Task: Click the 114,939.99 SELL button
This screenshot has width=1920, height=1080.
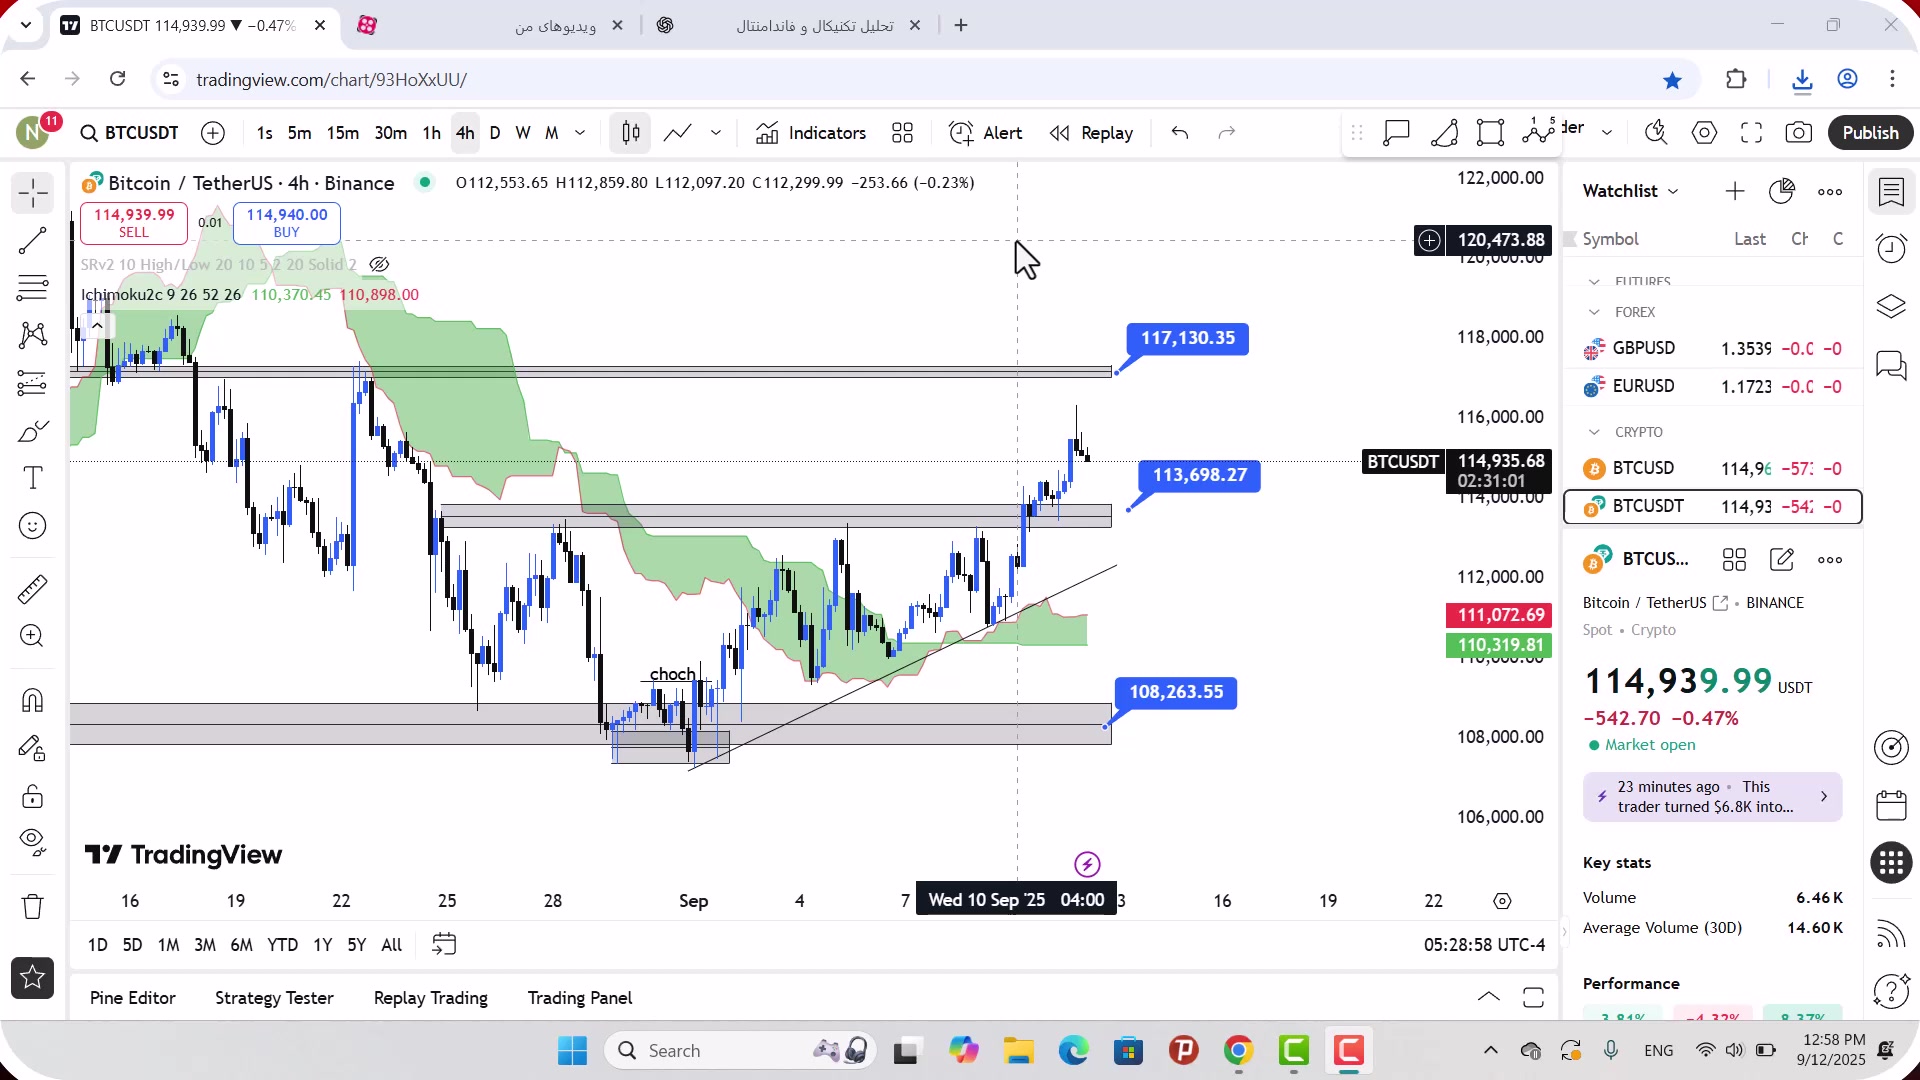Action: [134, 223]
